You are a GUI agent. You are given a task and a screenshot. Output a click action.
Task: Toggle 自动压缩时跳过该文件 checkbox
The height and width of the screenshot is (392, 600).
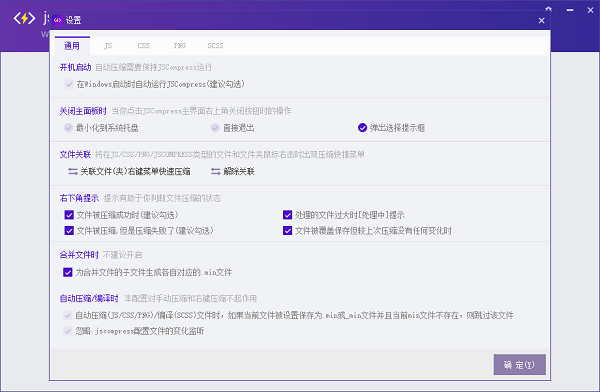click(68, 315)
